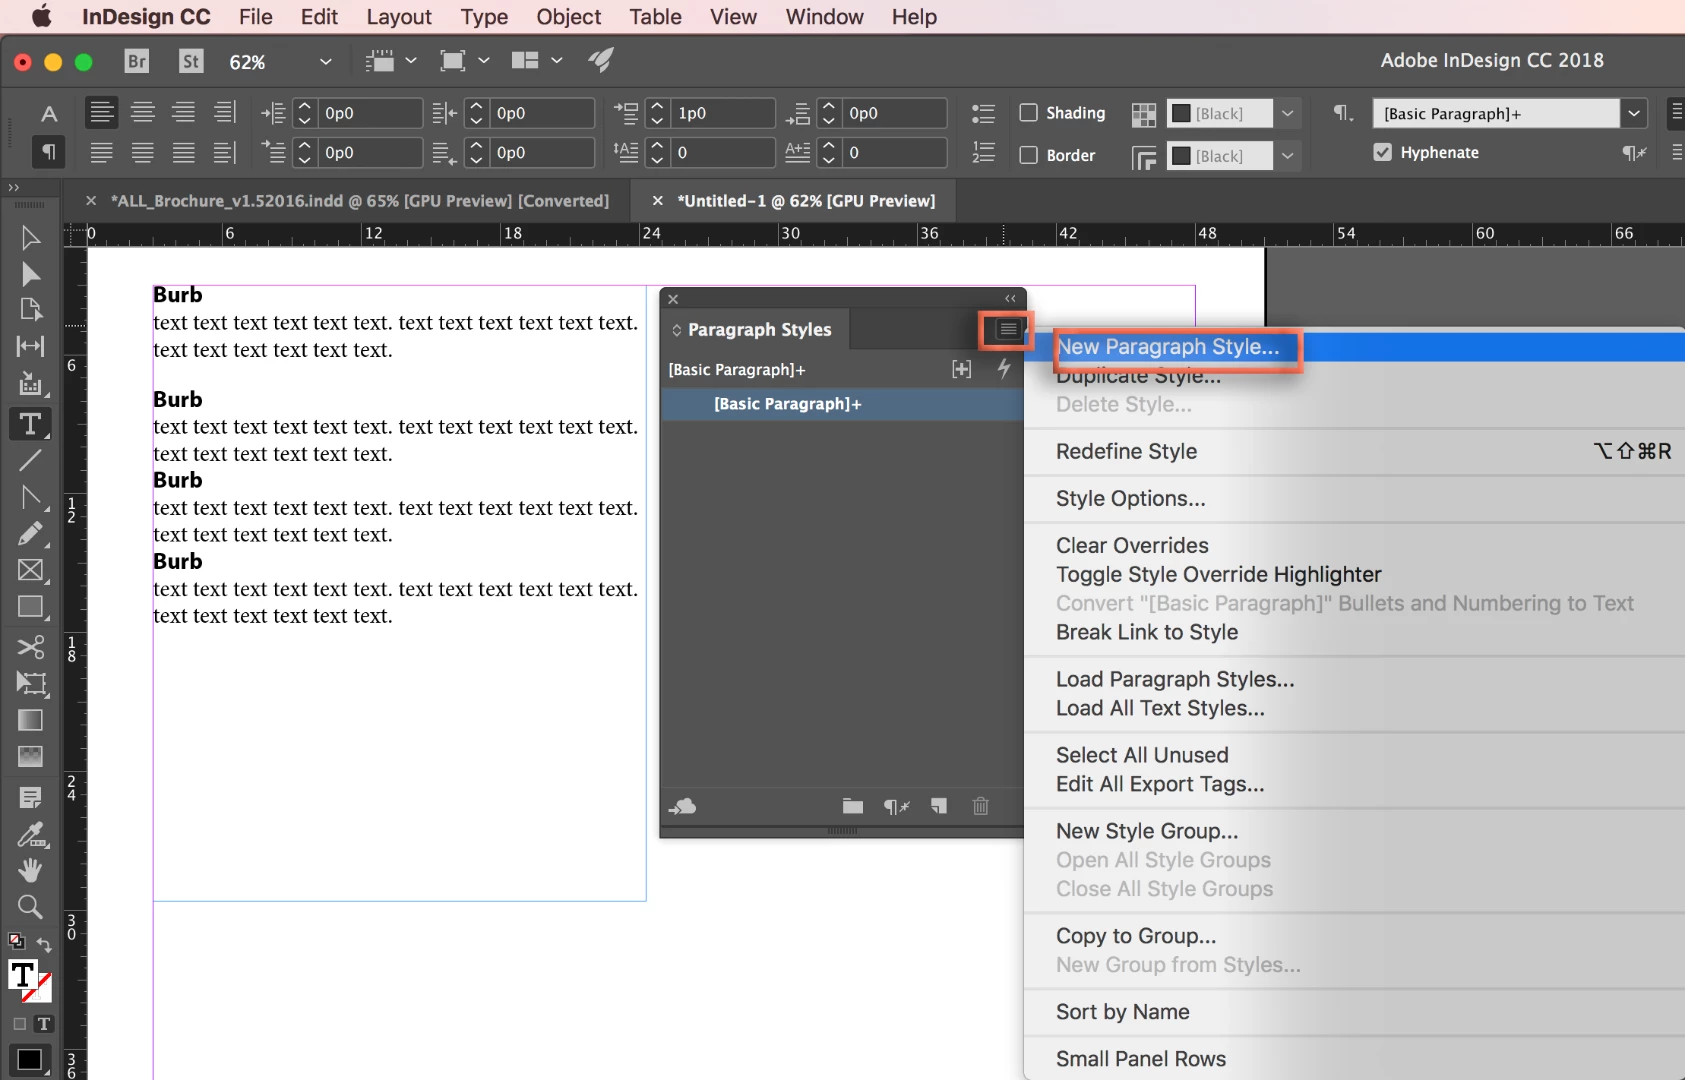Select the Rectangle Frame tool
This screenshot has height=1080, width=1685.
pyautogui.click(x=30, y=570)
